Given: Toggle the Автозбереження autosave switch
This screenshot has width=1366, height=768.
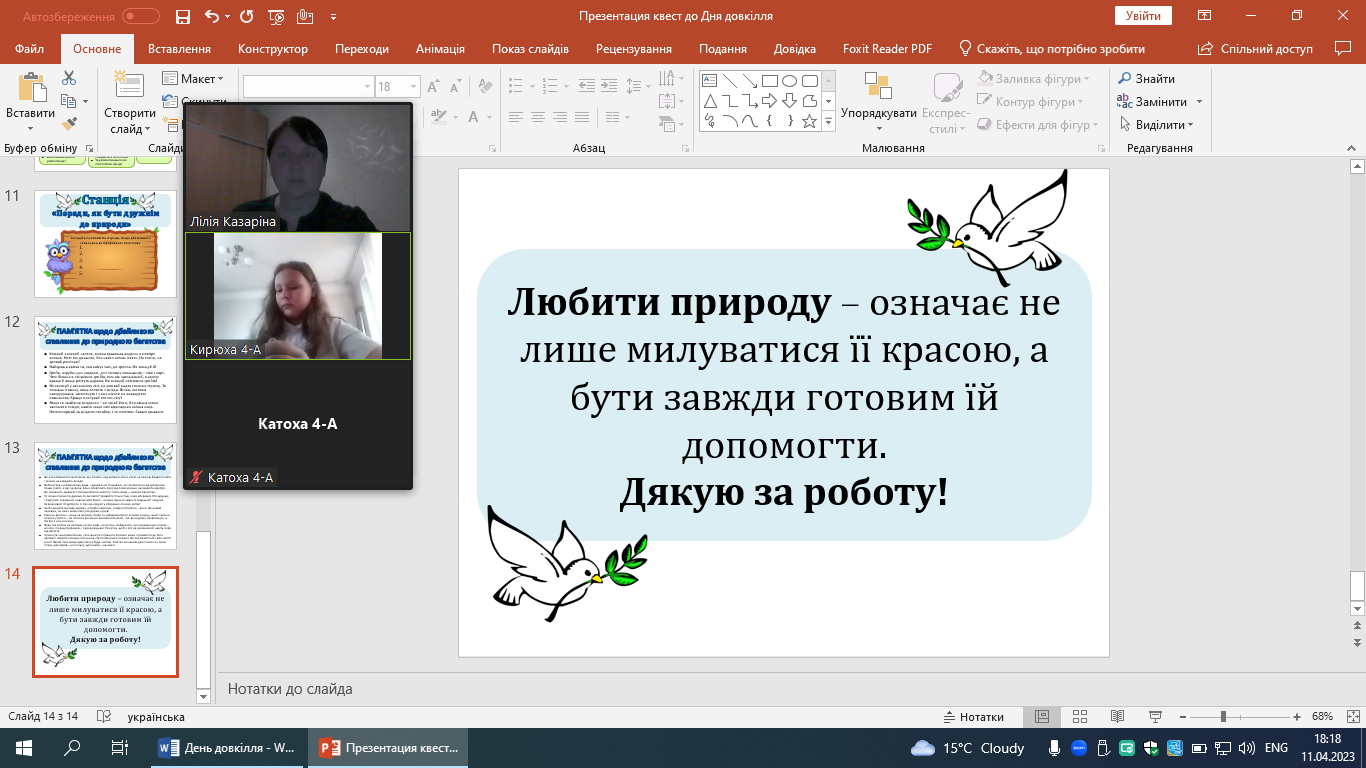Looking at the screenshot, I should click(140, 16).
